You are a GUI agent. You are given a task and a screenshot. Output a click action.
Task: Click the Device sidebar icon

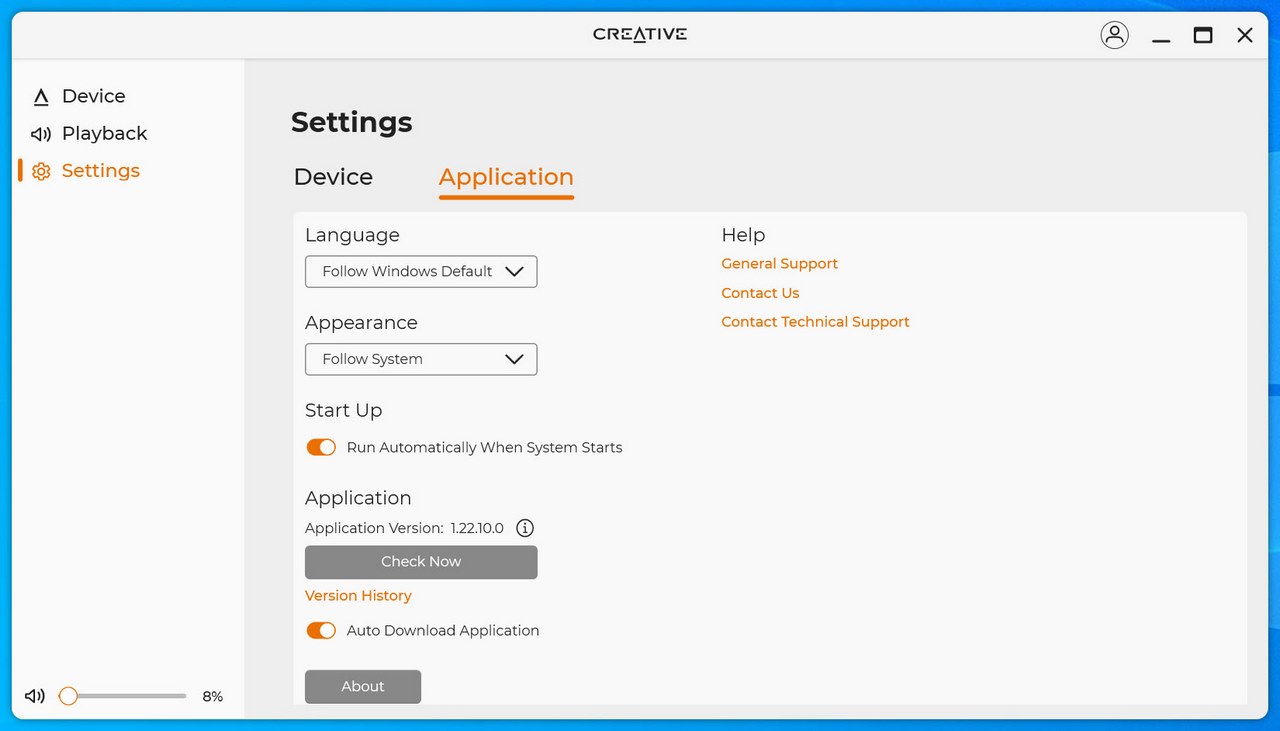click(x=41, y=97)
